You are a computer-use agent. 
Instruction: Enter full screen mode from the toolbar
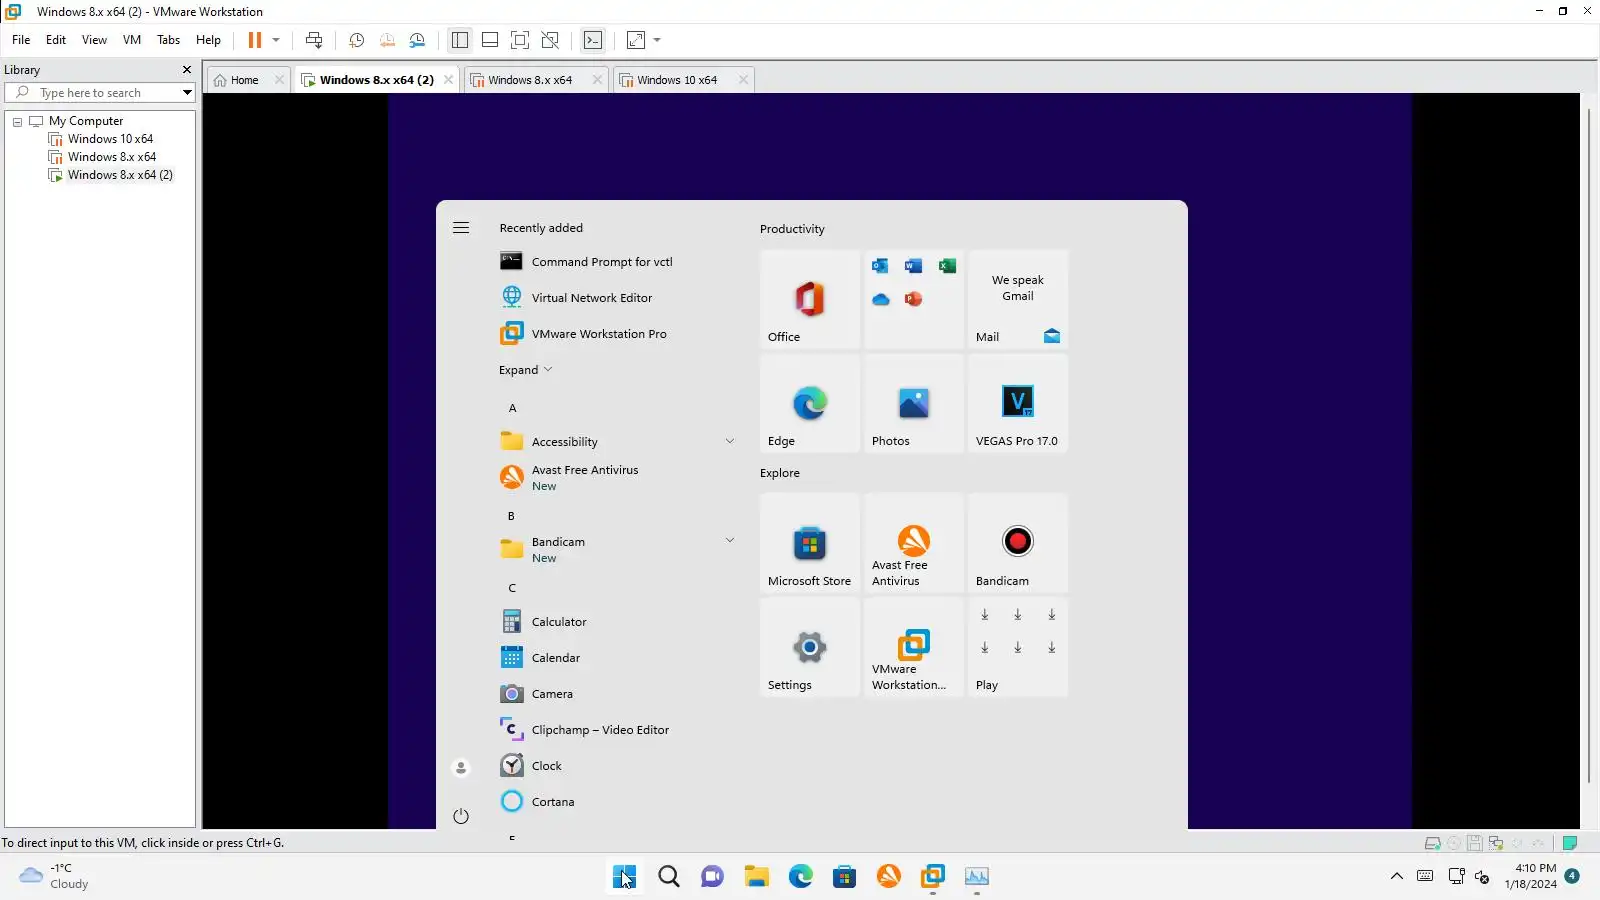point(520,40)
